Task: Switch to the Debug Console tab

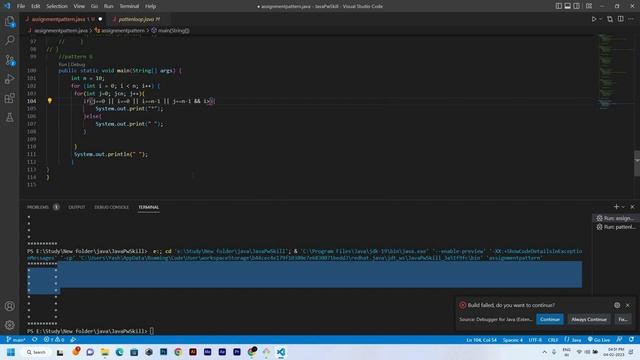Action: click(111, 207)
